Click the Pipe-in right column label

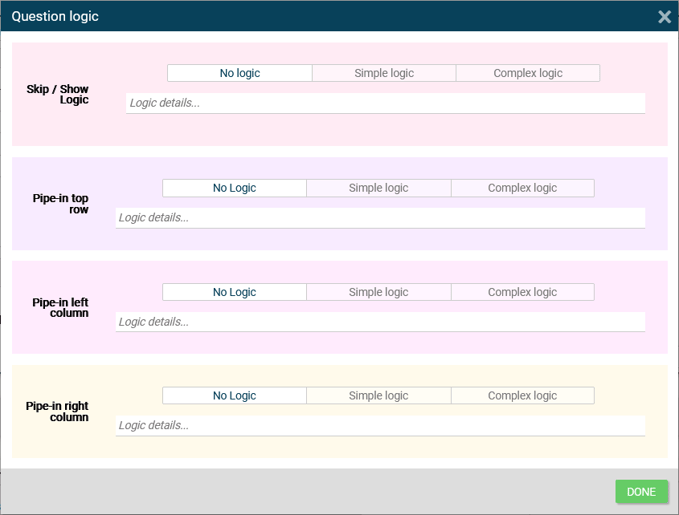click(57, 411)
